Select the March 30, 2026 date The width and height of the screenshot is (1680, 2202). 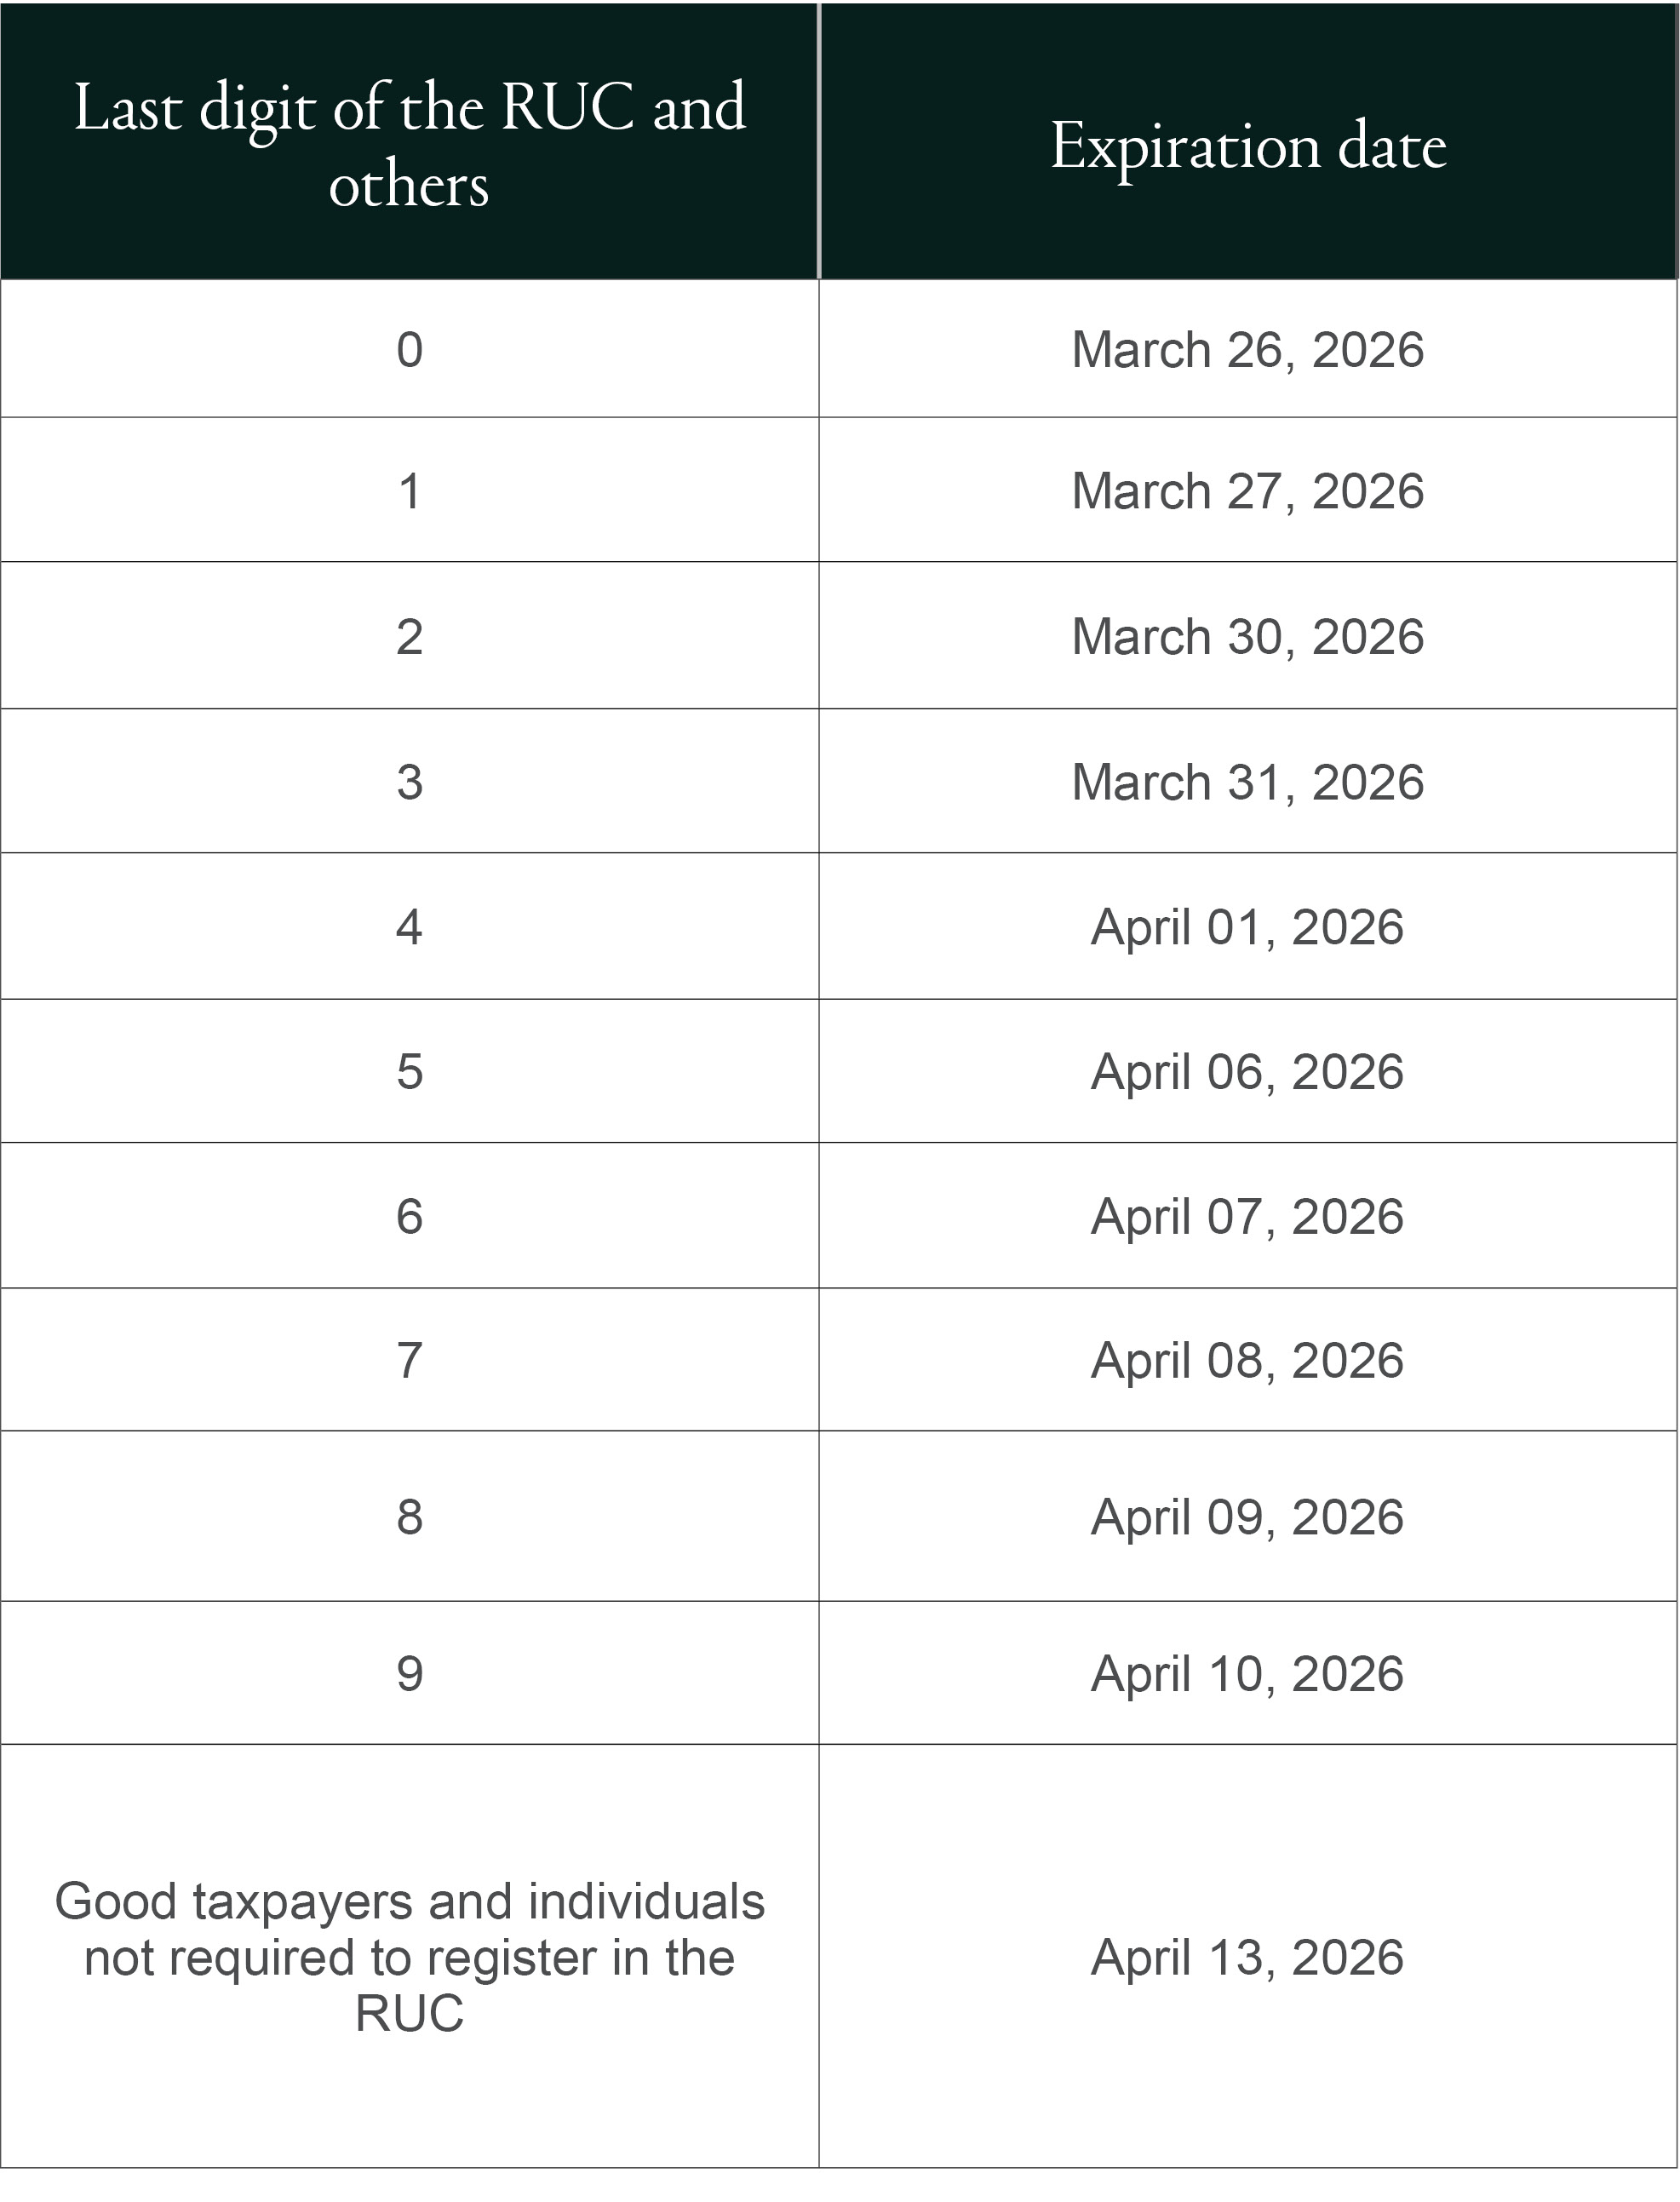point(1248,636)
